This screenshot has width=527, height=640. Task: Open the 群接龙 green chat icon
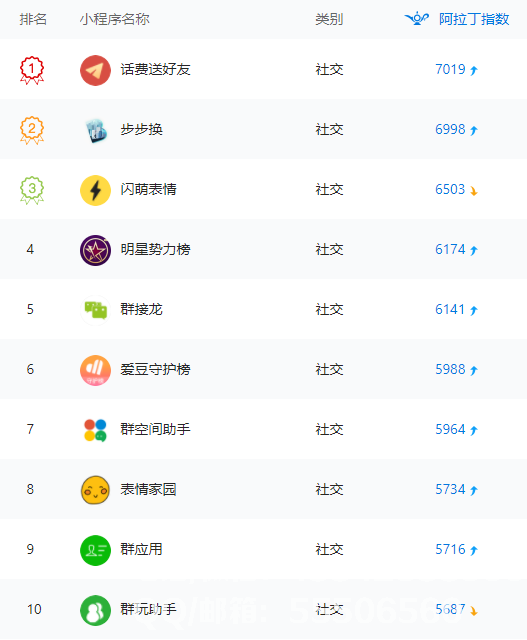pos(95,310)
